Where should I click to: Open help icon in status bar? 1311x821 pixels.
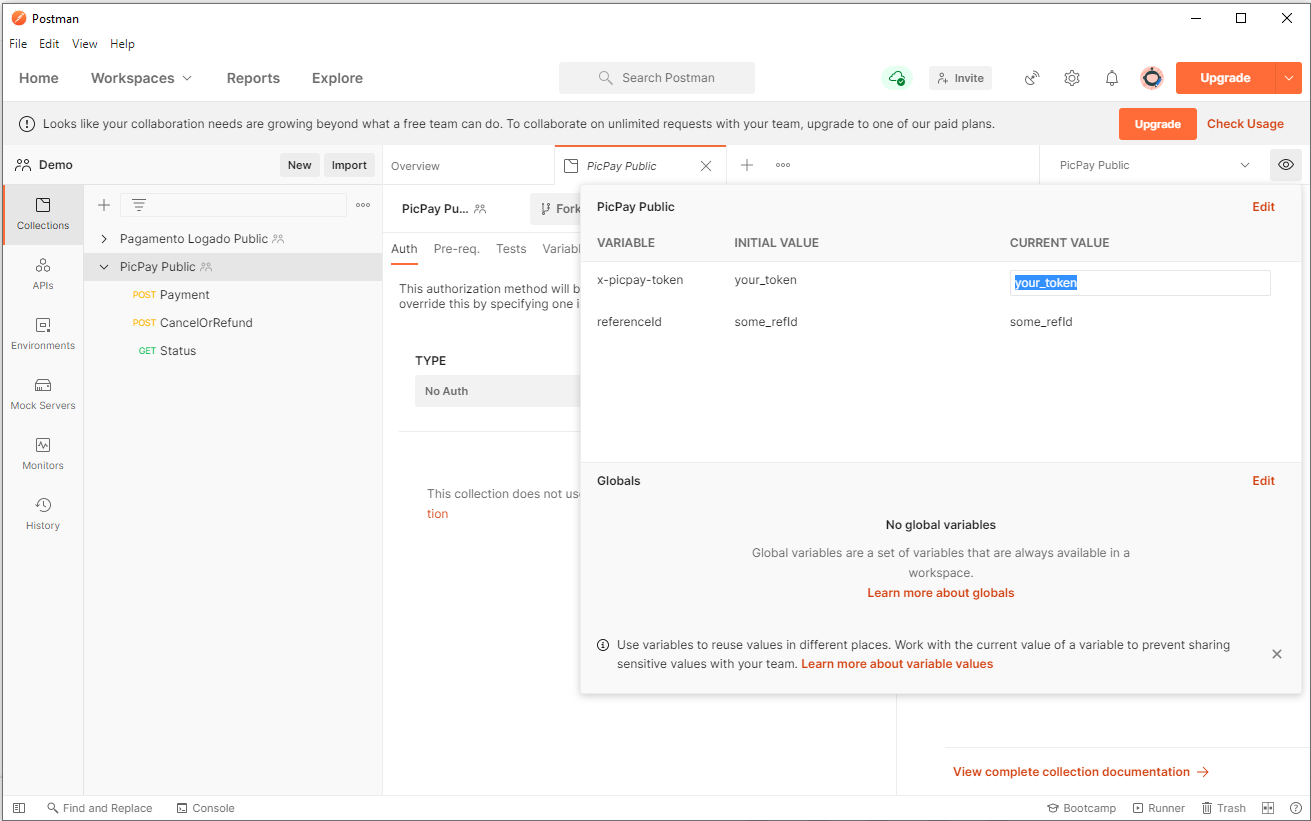1296,808
